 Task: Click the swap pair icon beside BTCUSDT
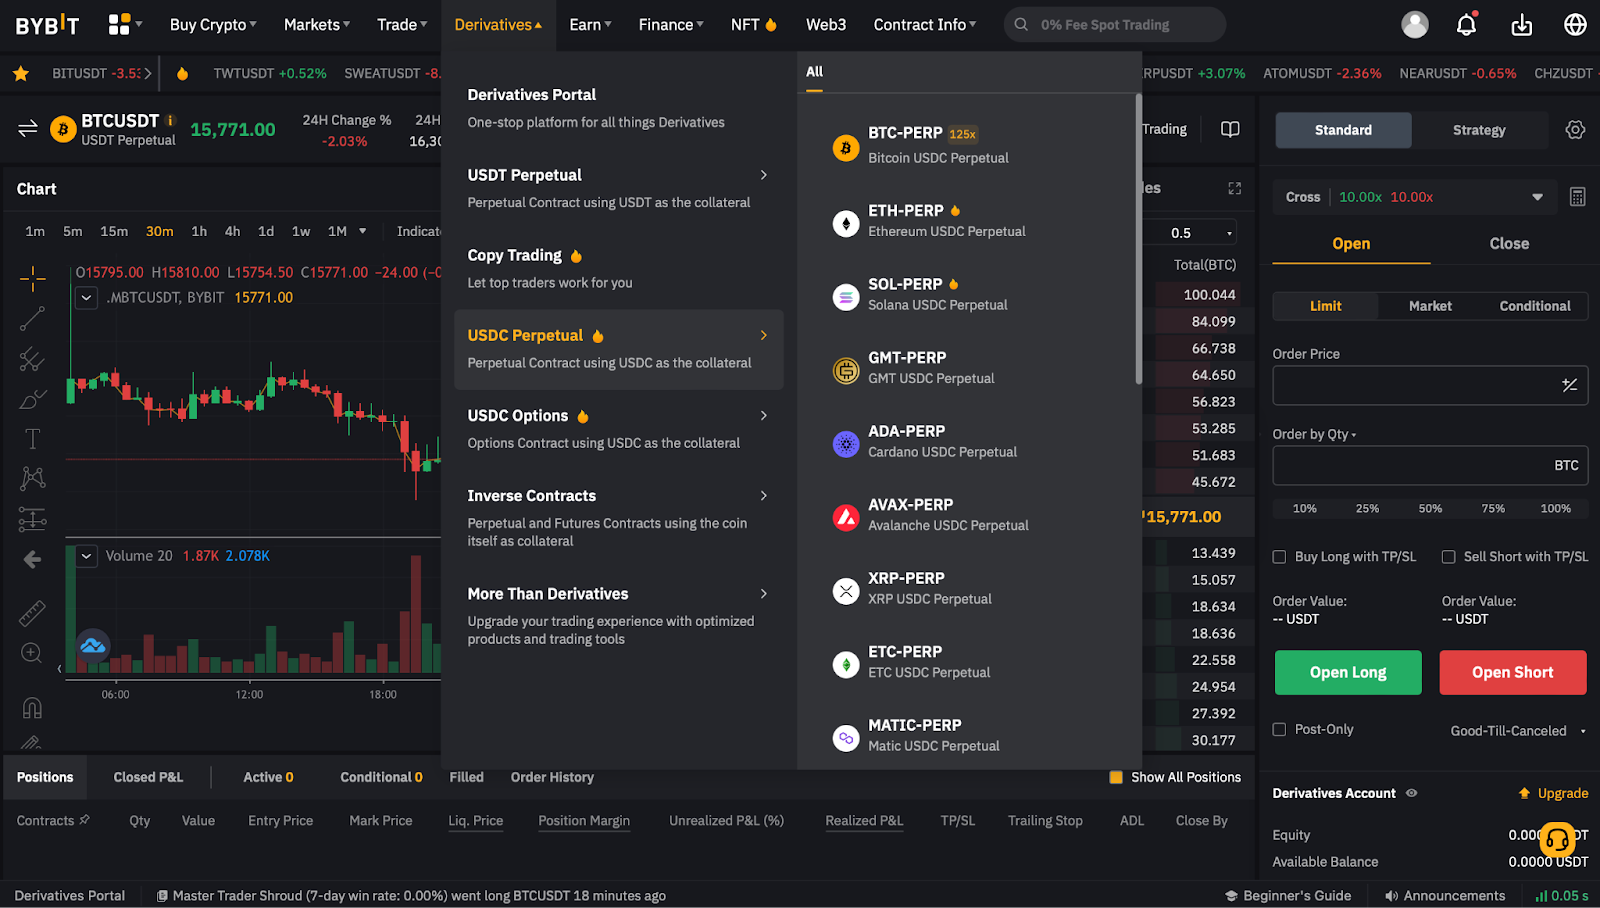coord(28,129)
